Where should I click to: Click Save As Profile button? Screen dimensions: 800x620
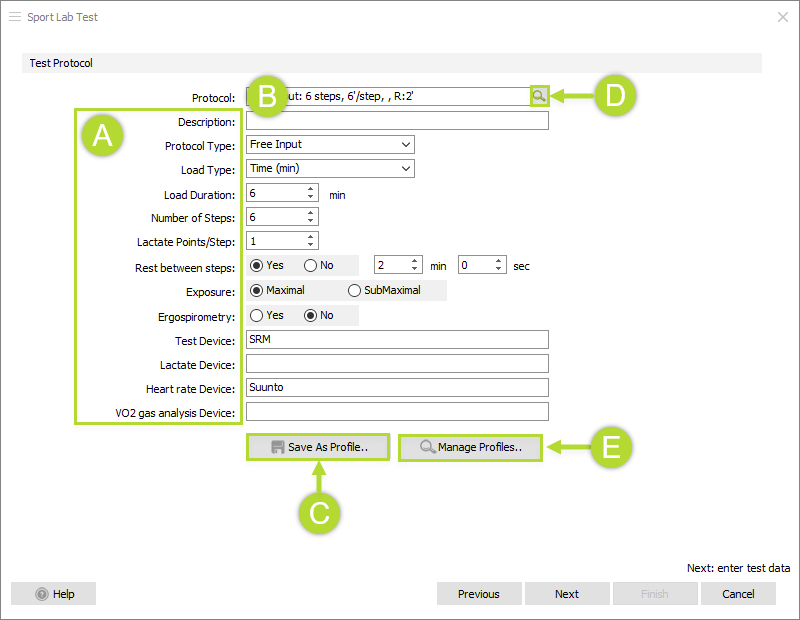[x=318, y=447]
